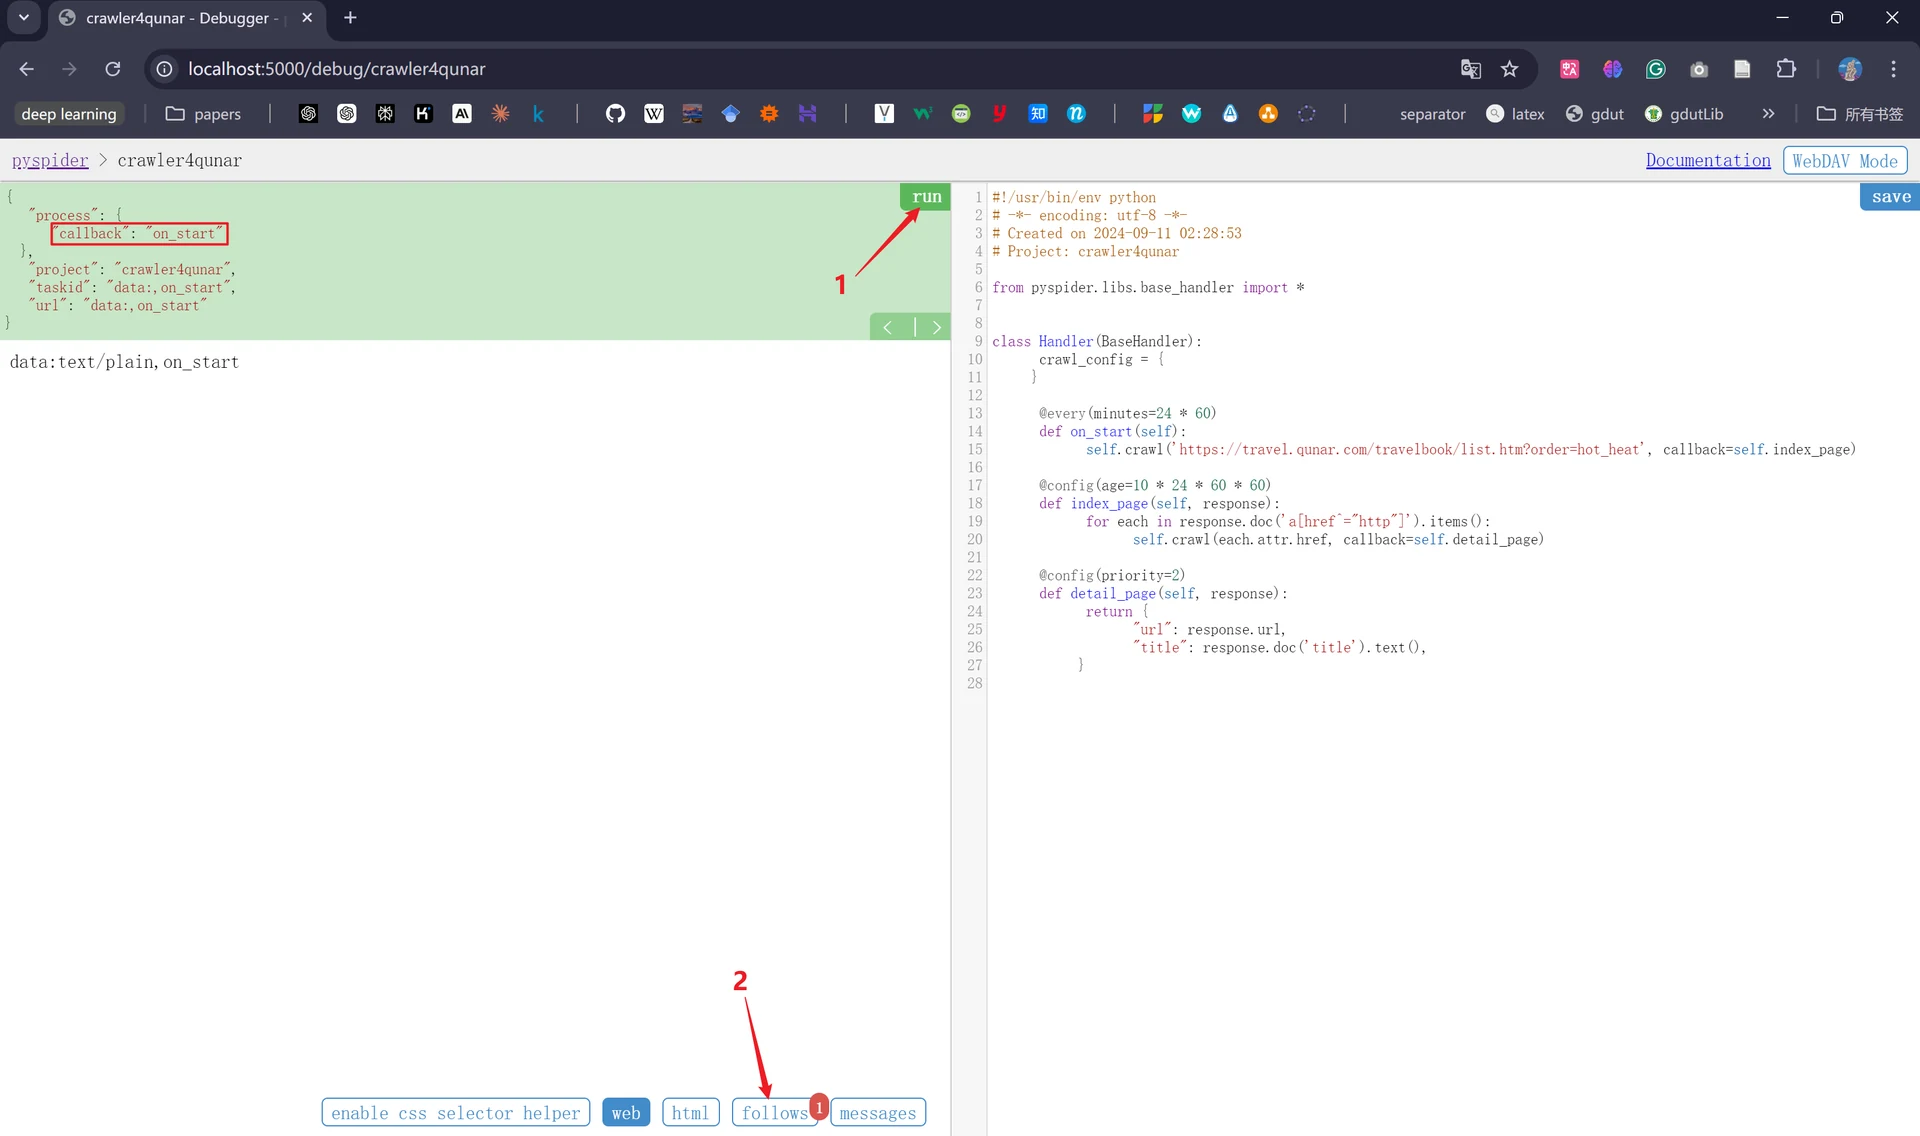The width and height of the screenshot is (1920, 1136).
Task: Open the tab search dropdown arrow
Action: click(24, 18)
